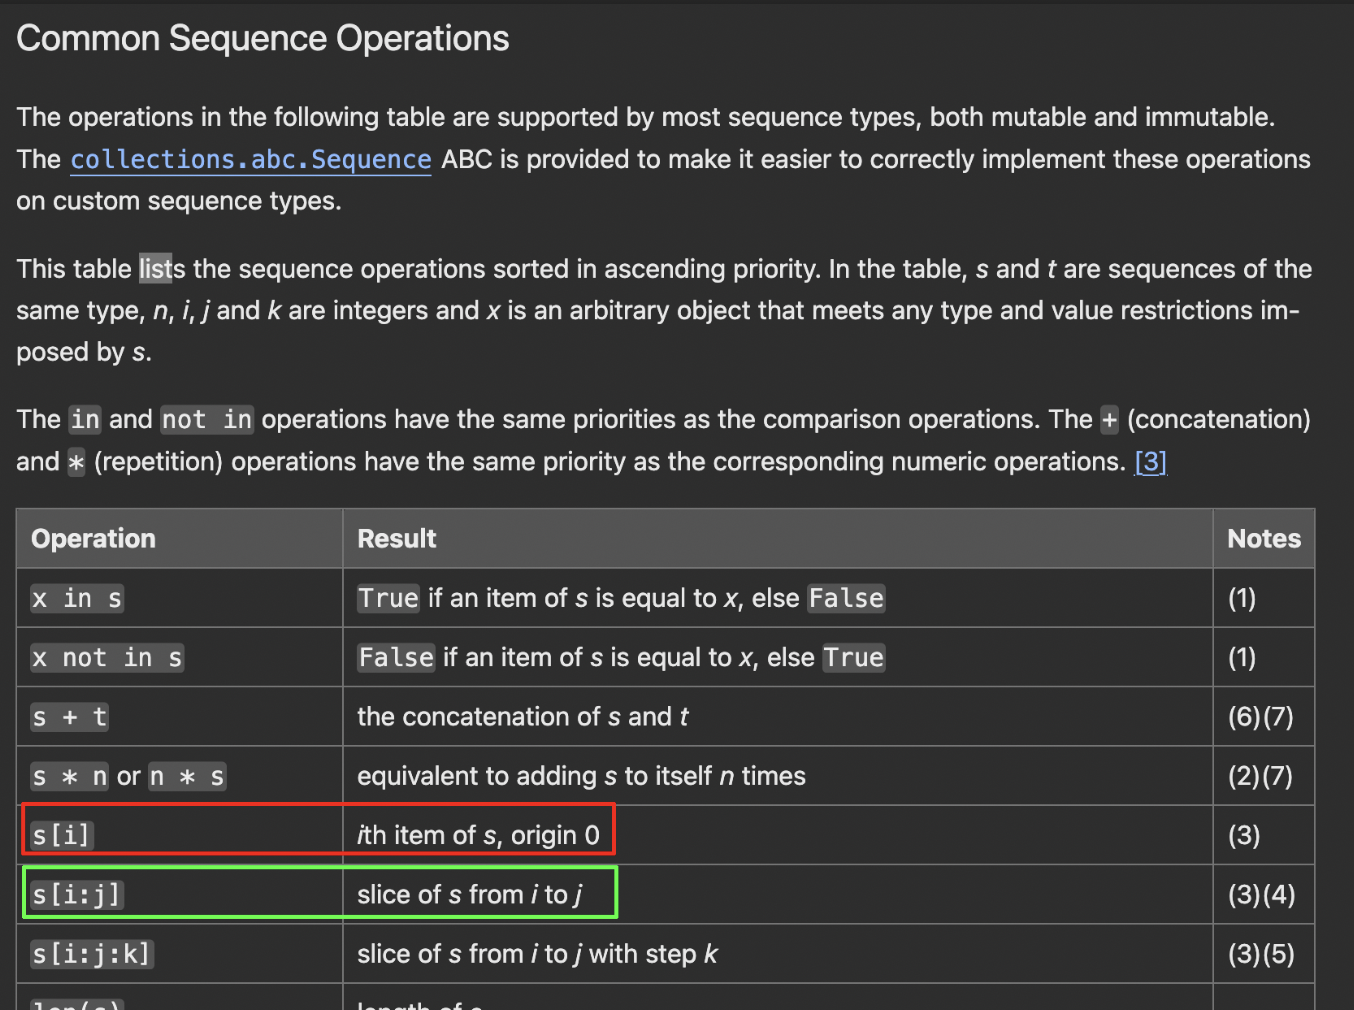This screenshot has width=1354, height=1010.
Task: Click the 'n * s' code snippet
Action: coord(187,776)
